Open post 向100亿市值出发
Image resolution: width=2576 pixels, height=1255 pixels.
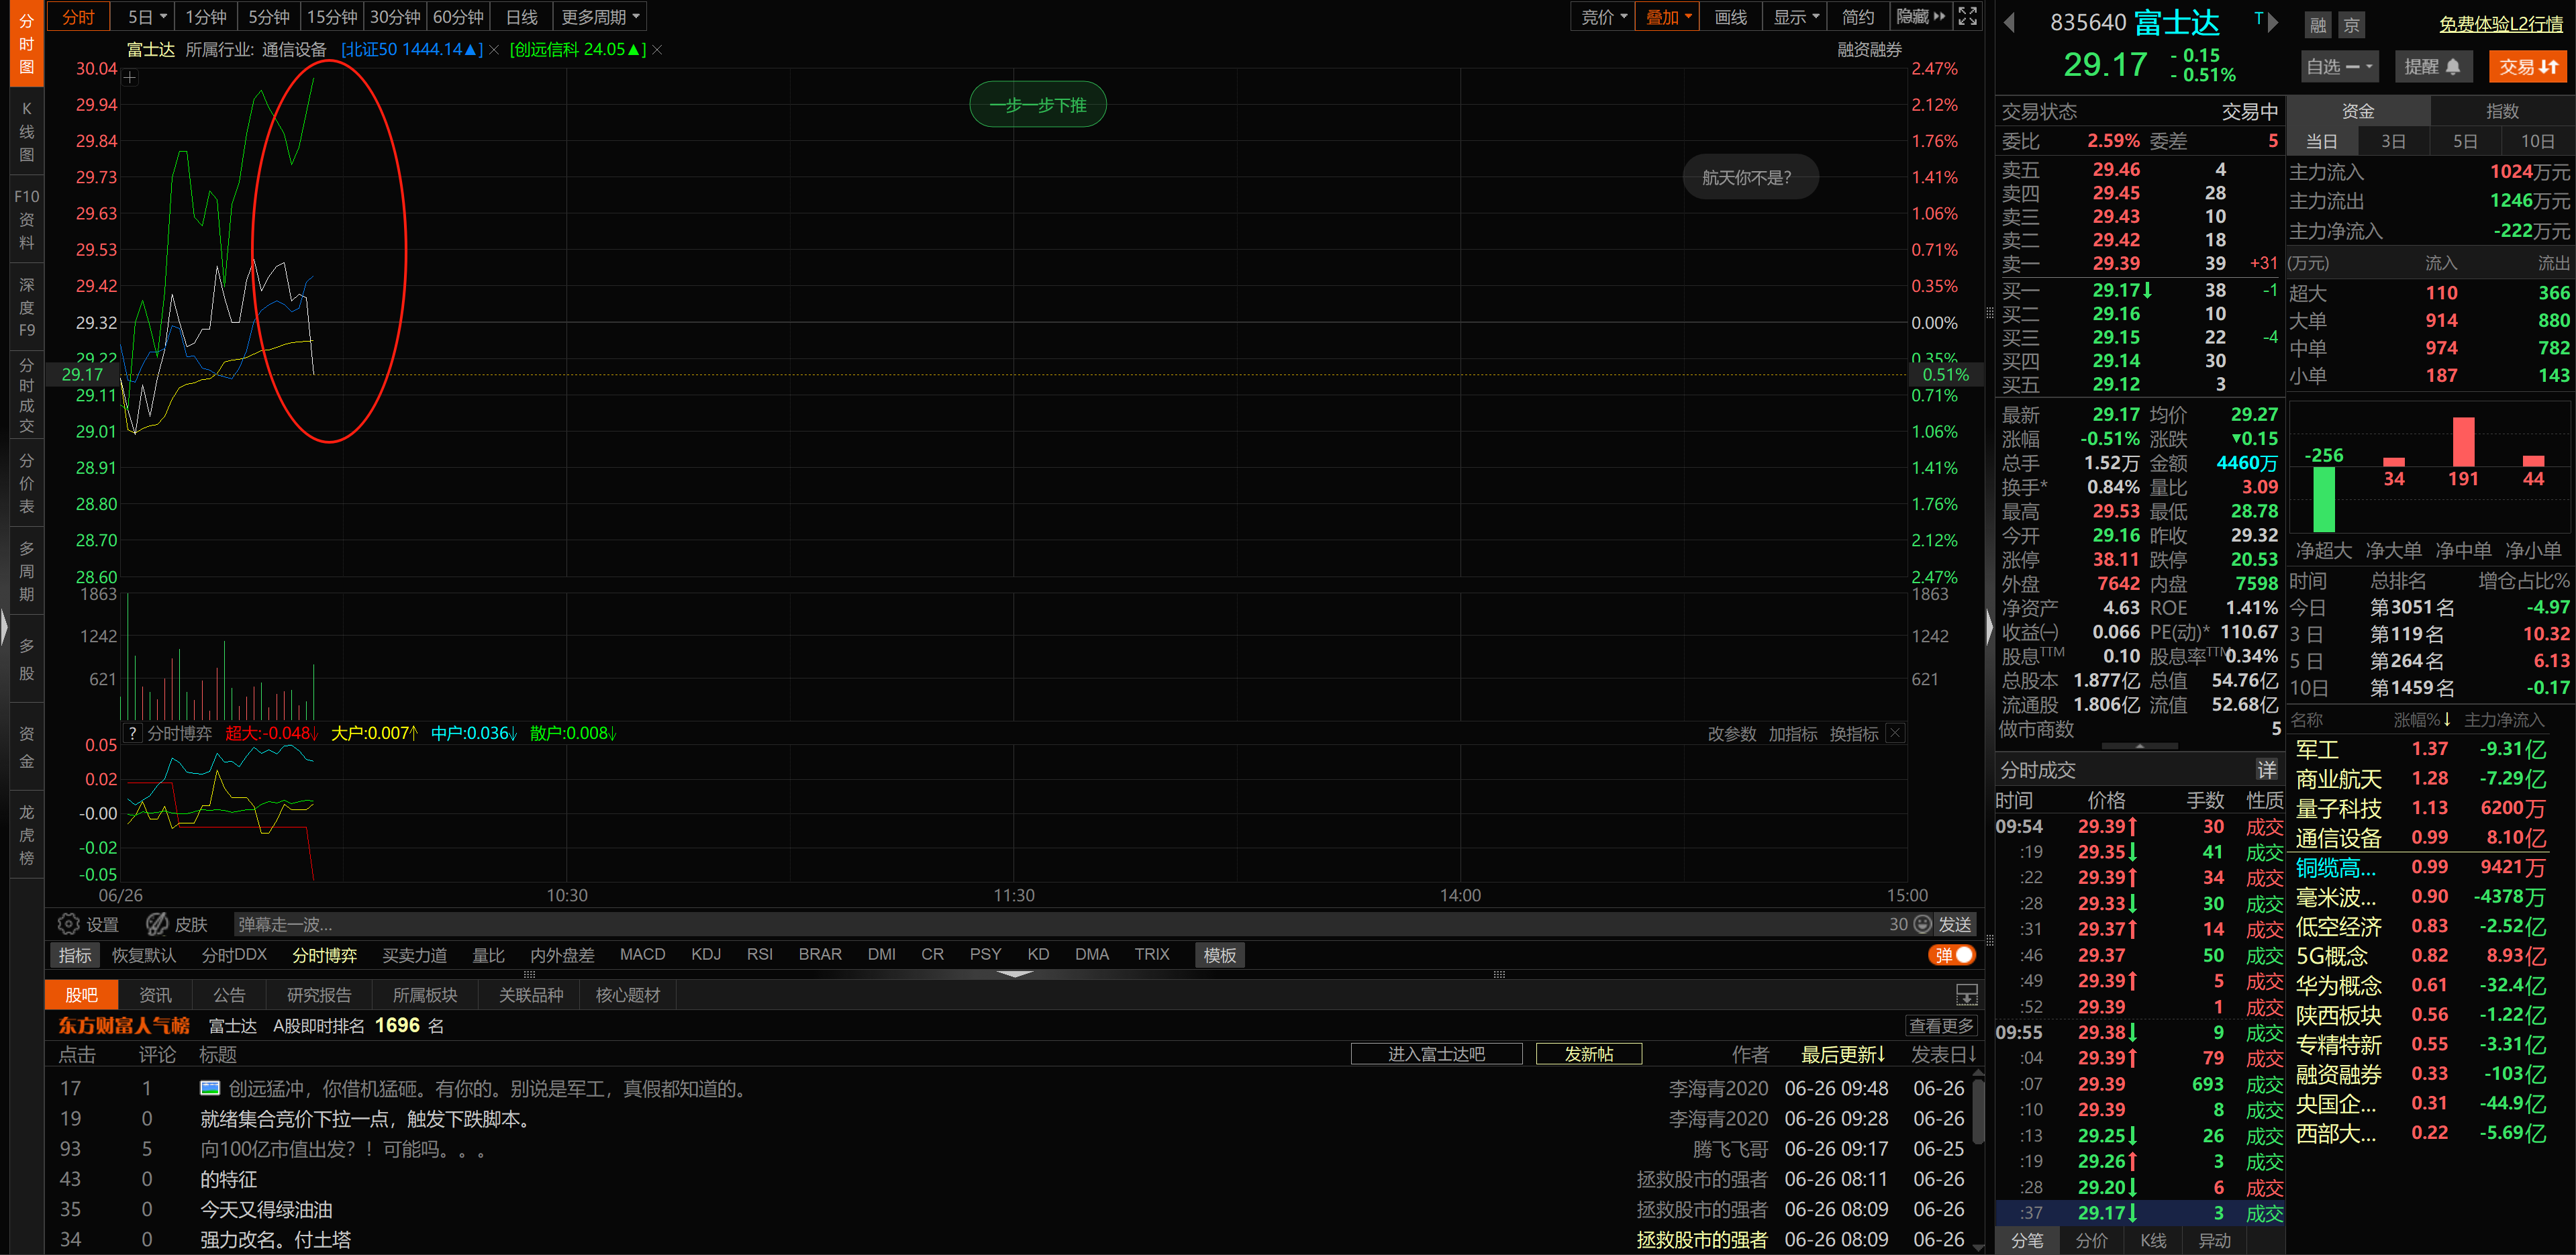pyautogui.click(x=343, y=1149)
